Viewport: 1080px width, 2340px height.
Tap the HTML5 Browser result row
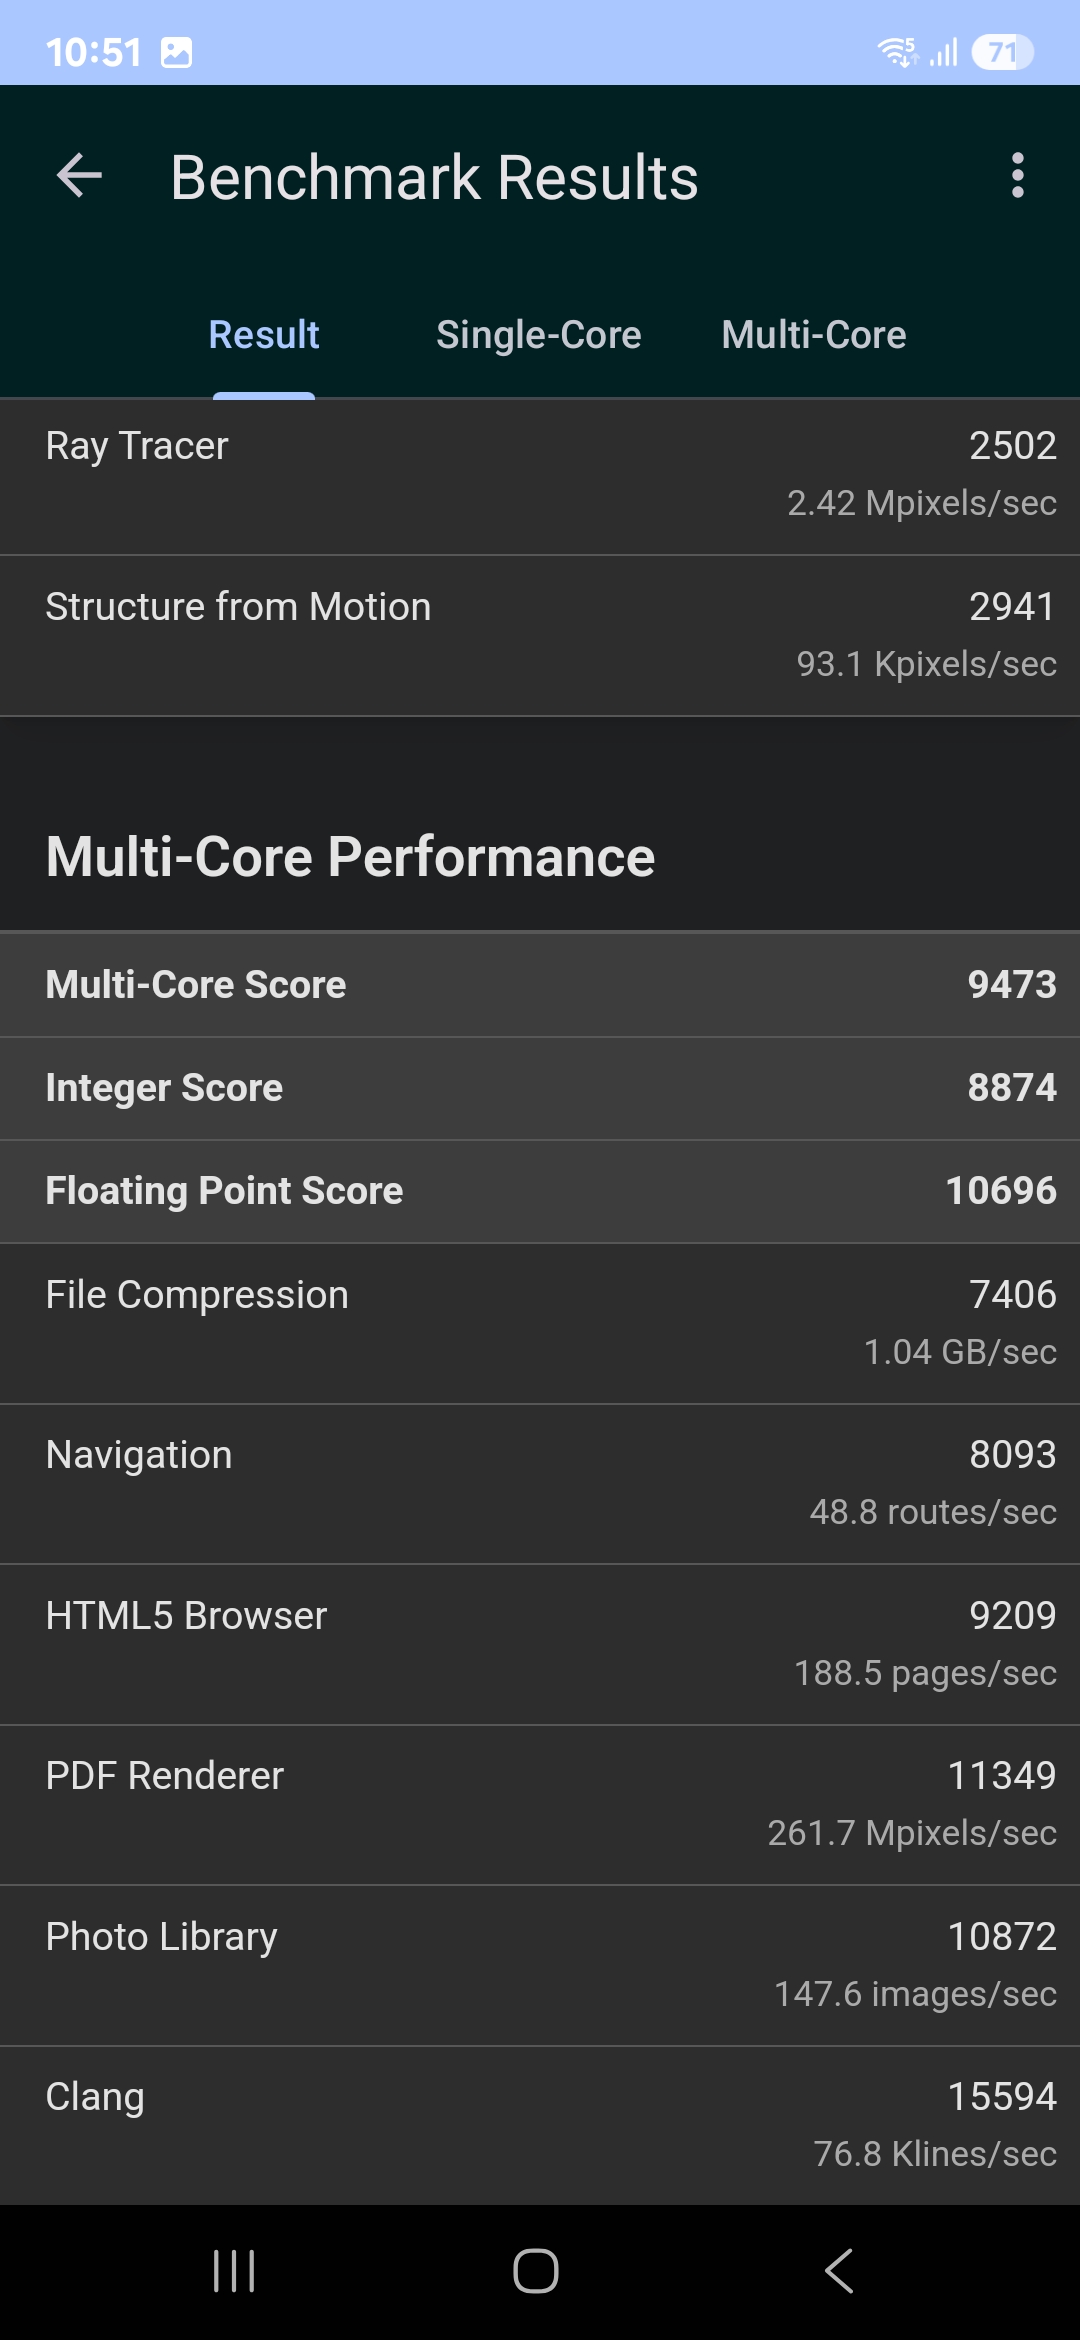click(540, 1644)
